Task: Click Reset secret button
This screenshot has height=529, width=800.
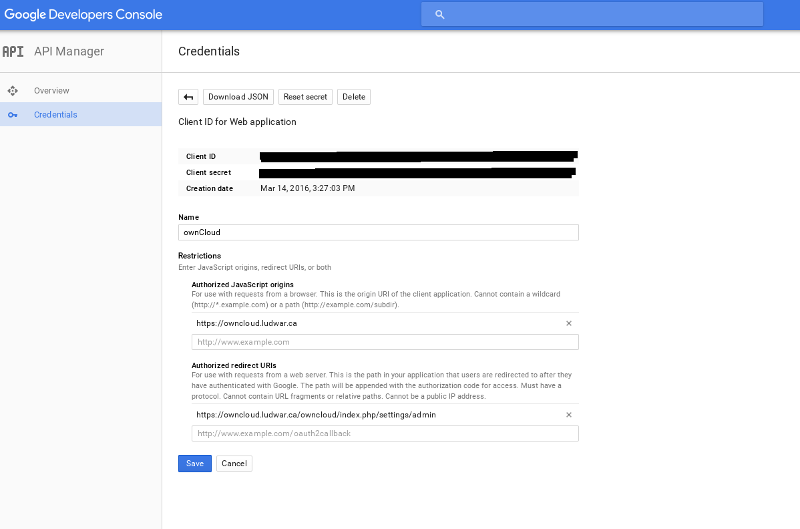Action: tap(305, 97)
